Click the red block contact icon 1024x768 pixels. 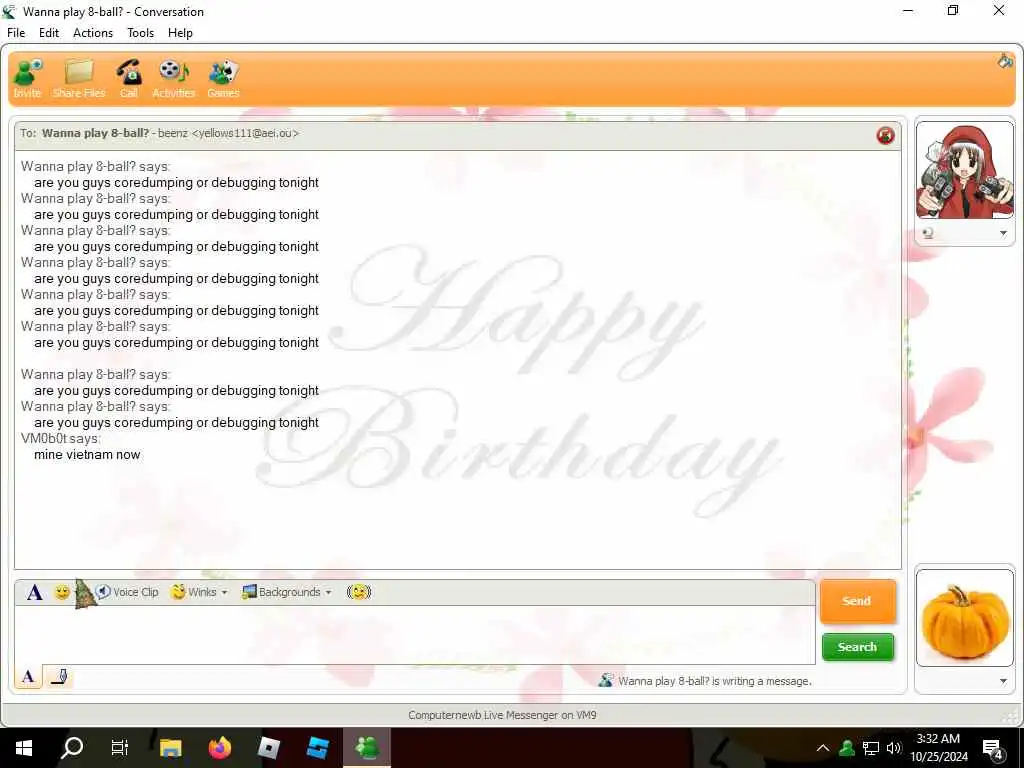tap(886, 135)
